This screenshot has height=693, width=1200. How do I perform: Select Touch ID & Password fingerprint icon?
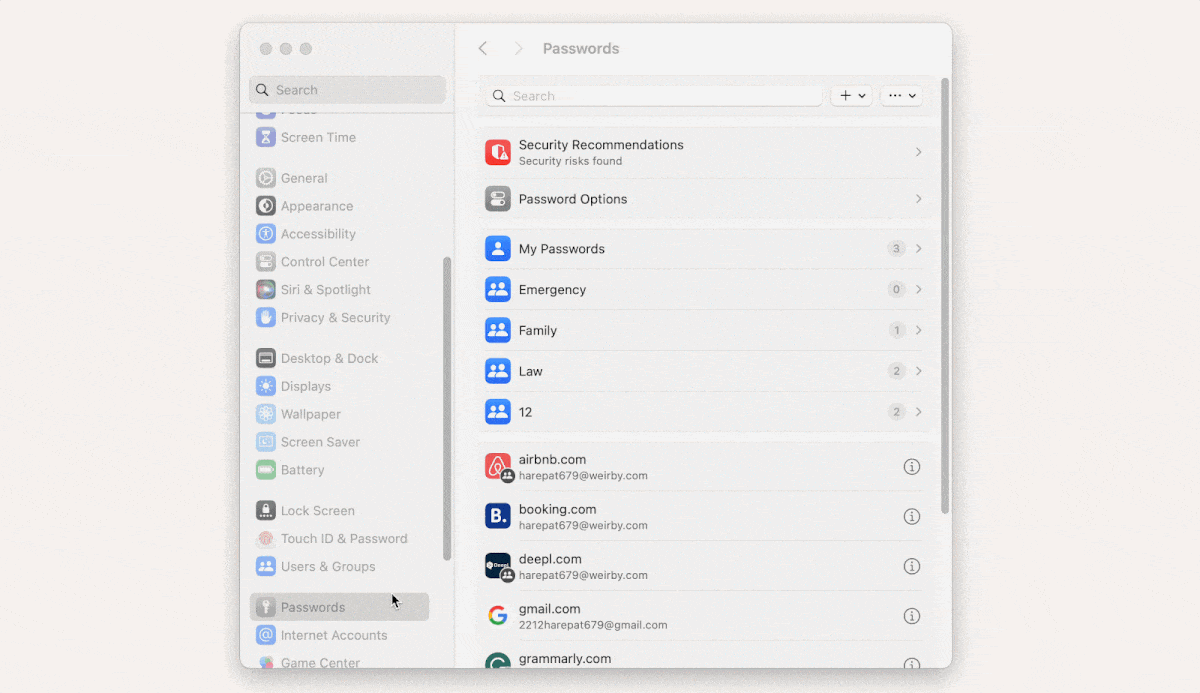pos(265,539)
